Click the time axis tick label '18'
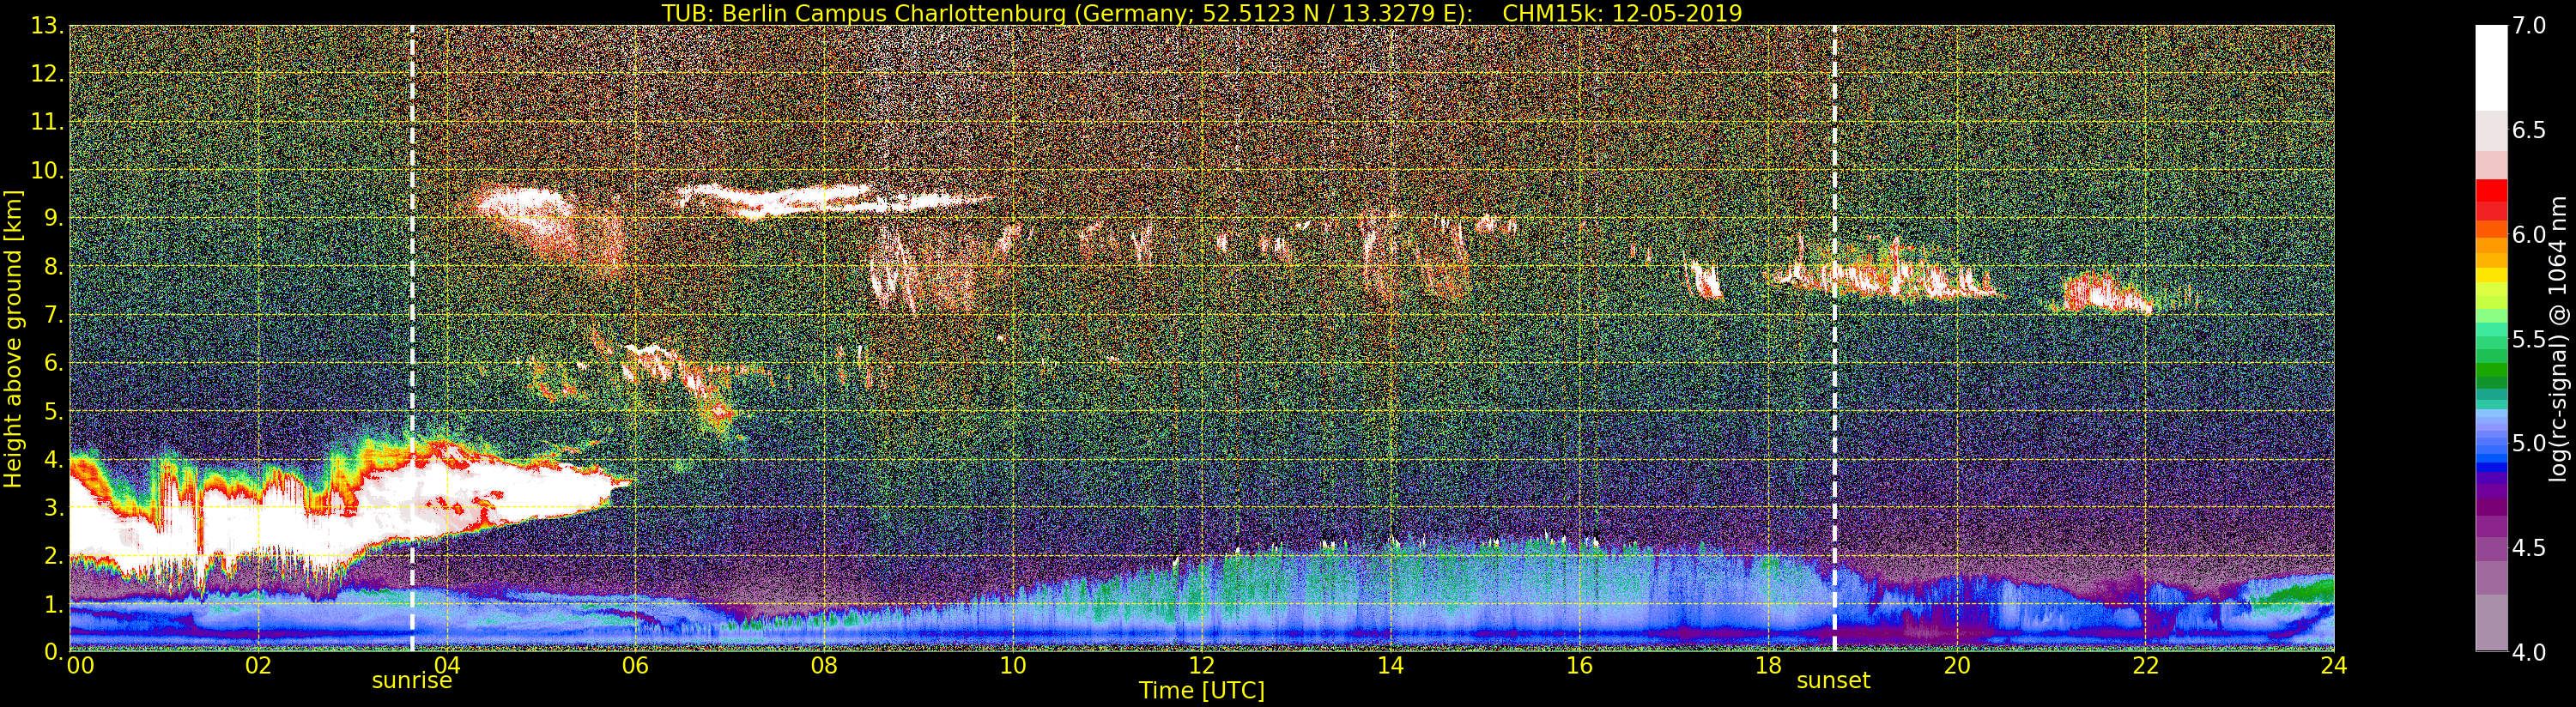Viewport: 2576px width, 707px height. tap(1768, 665)
